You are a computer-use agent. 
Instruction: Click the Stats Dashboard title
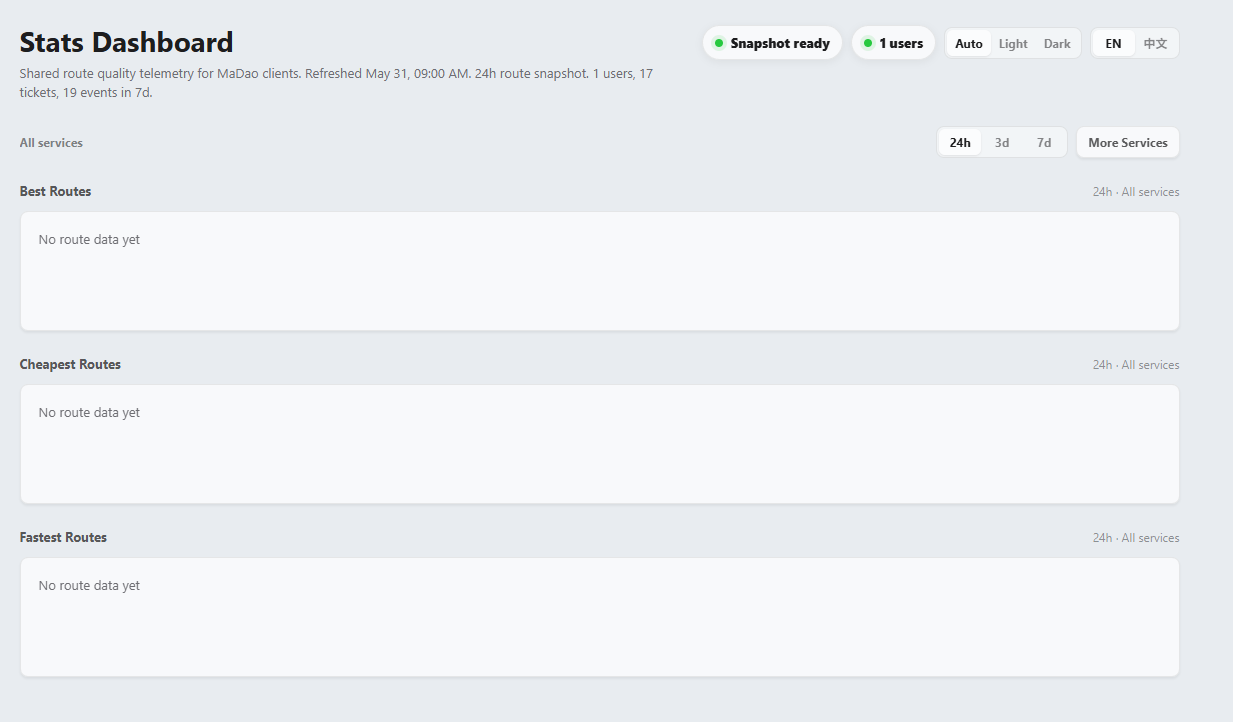coord(126,42)
